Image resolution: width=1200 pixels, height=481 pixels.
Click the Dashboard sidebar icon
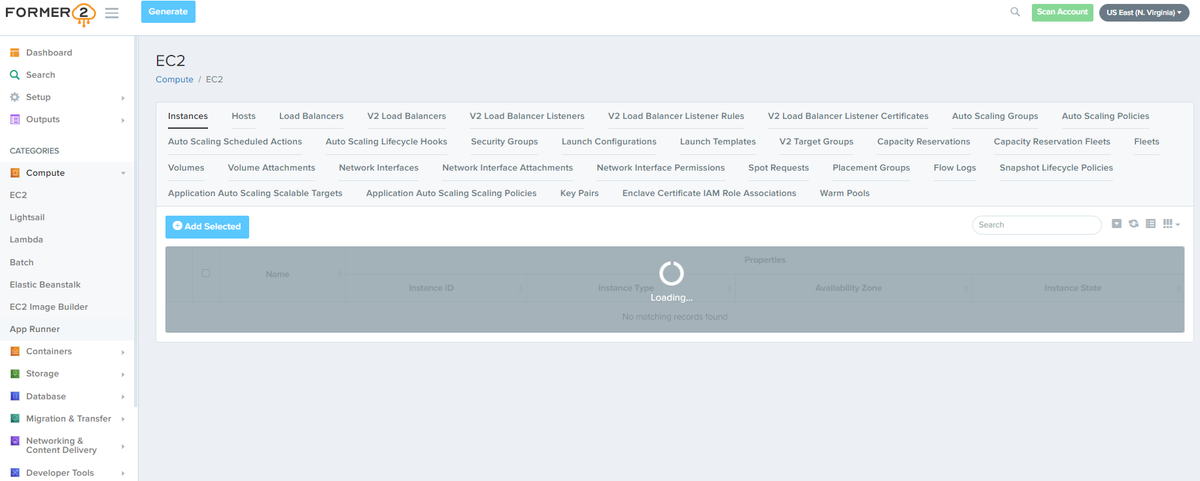[x=15, y=52]
